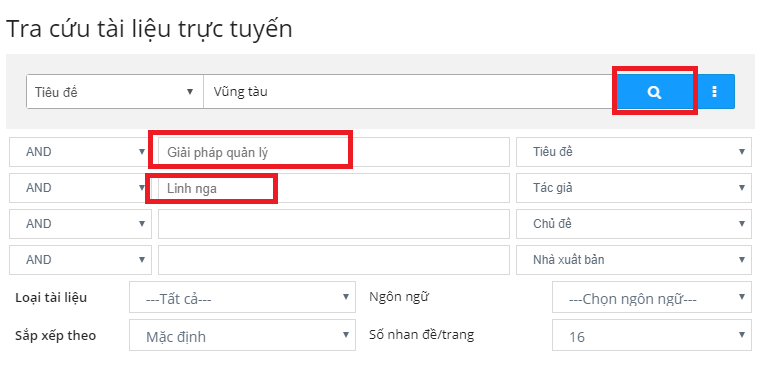Open AND operator dropdown in Nhà xuất bản row
The image size is (769, 376).
coord(80,260)
